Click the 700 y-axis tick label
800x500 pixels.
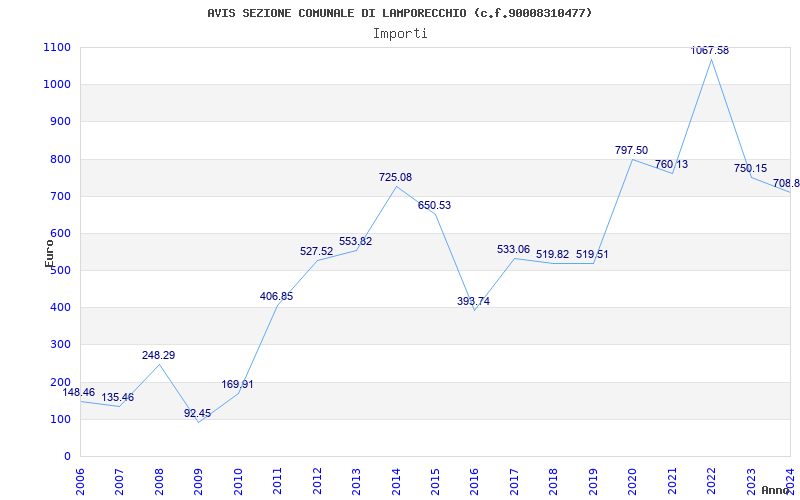point(61,196)
